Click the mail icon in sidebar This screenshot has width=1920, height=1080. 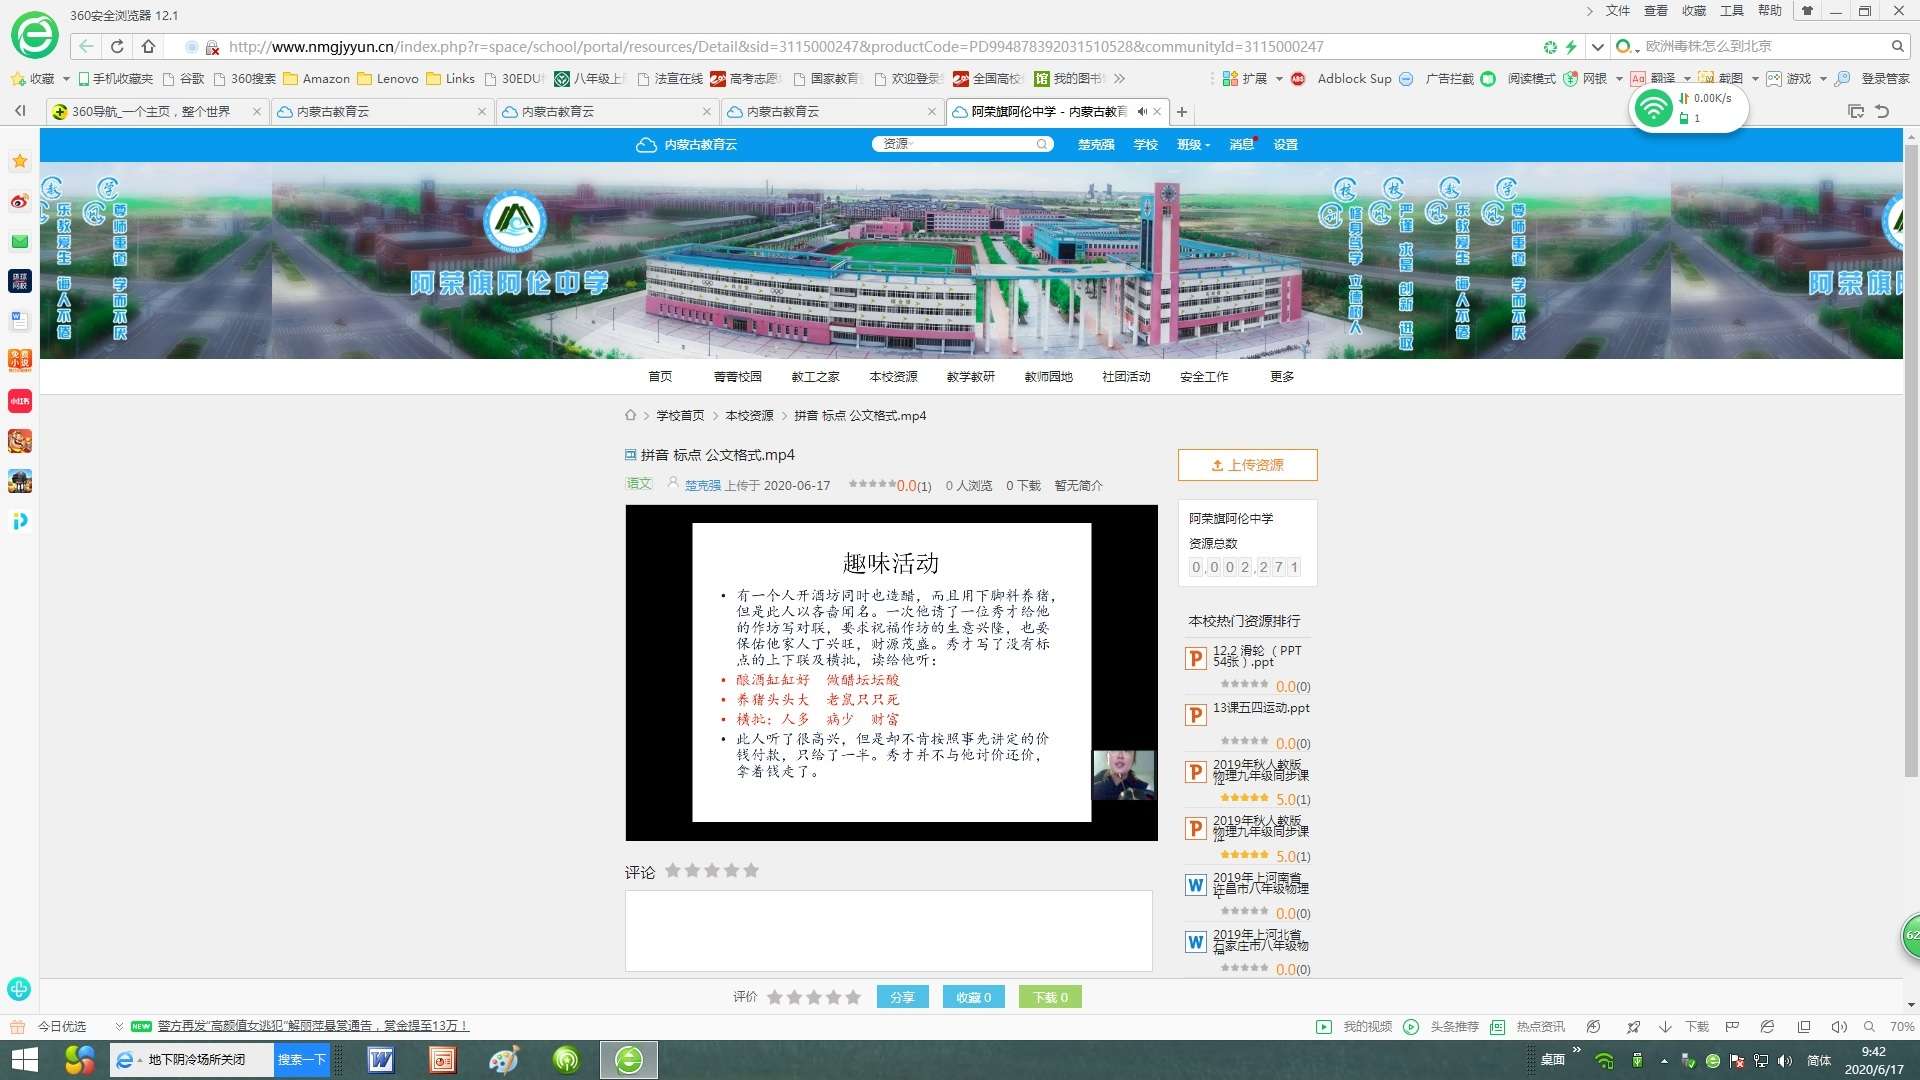point(19,241)
